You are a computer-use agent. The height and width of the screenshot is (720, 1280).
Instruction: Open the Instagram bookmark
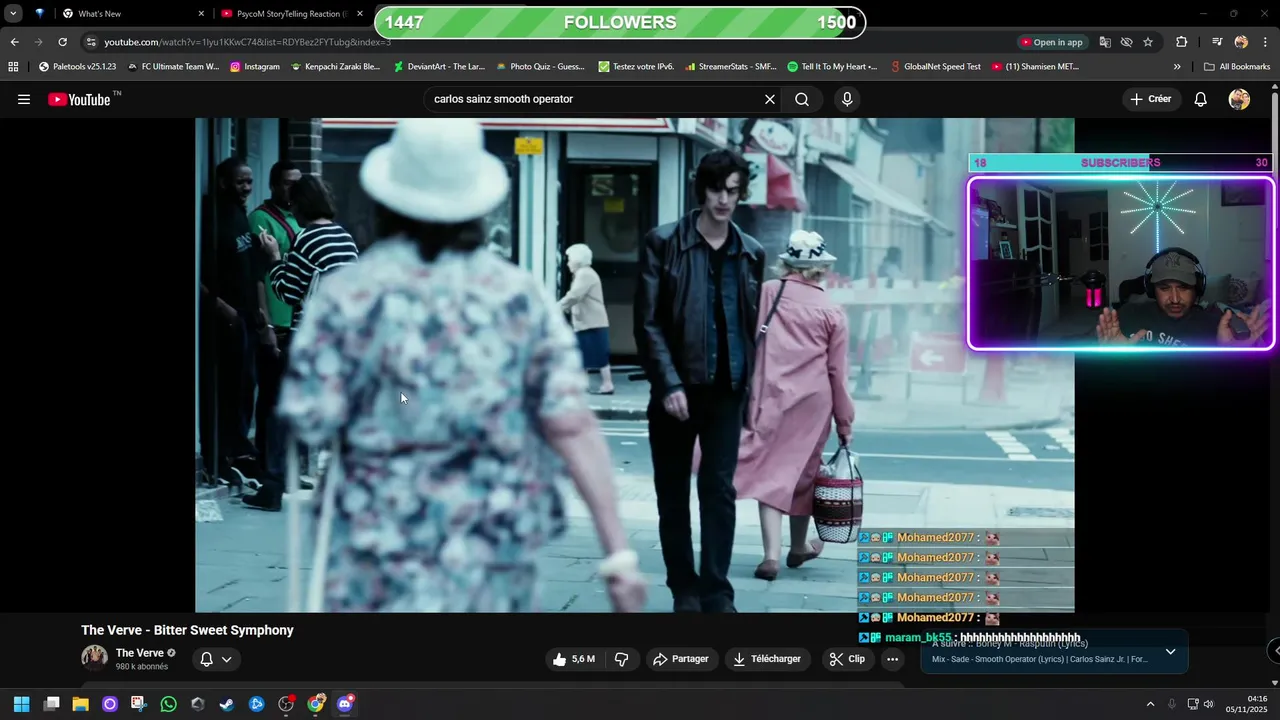pyautogui.click(x=255, y=67)
